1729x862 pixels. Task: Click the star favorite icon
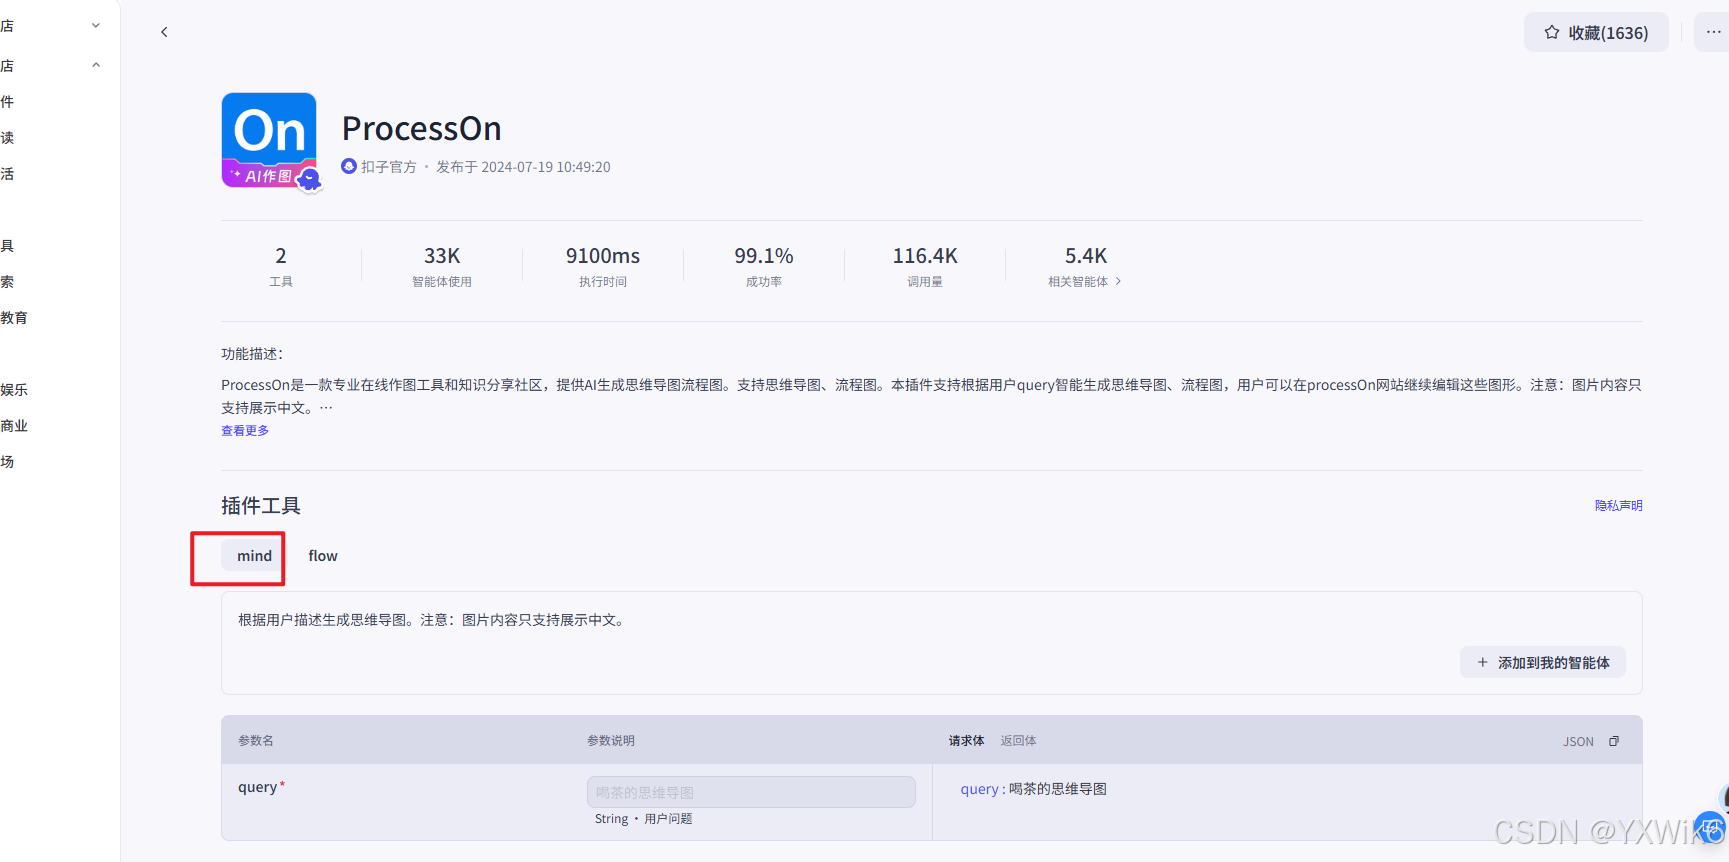(x=1551, y=32)
